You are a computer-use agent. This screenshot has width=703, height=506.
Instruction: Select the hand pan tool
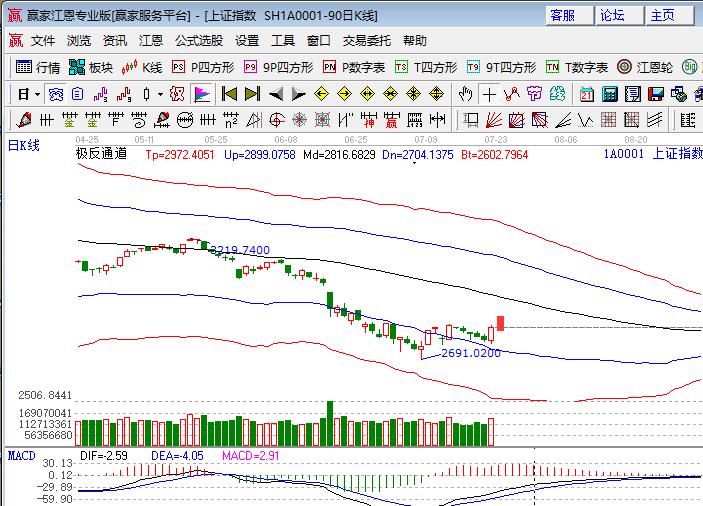(465, 94)
